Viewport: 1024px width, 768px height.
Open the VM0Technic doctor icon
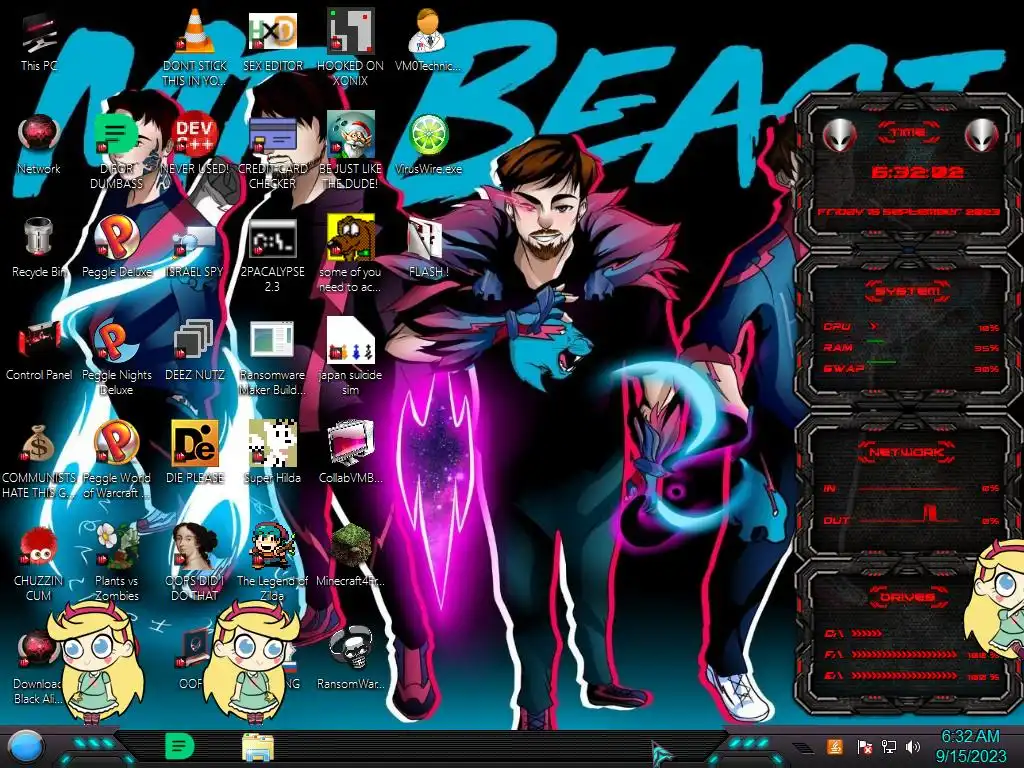(428, 40)
